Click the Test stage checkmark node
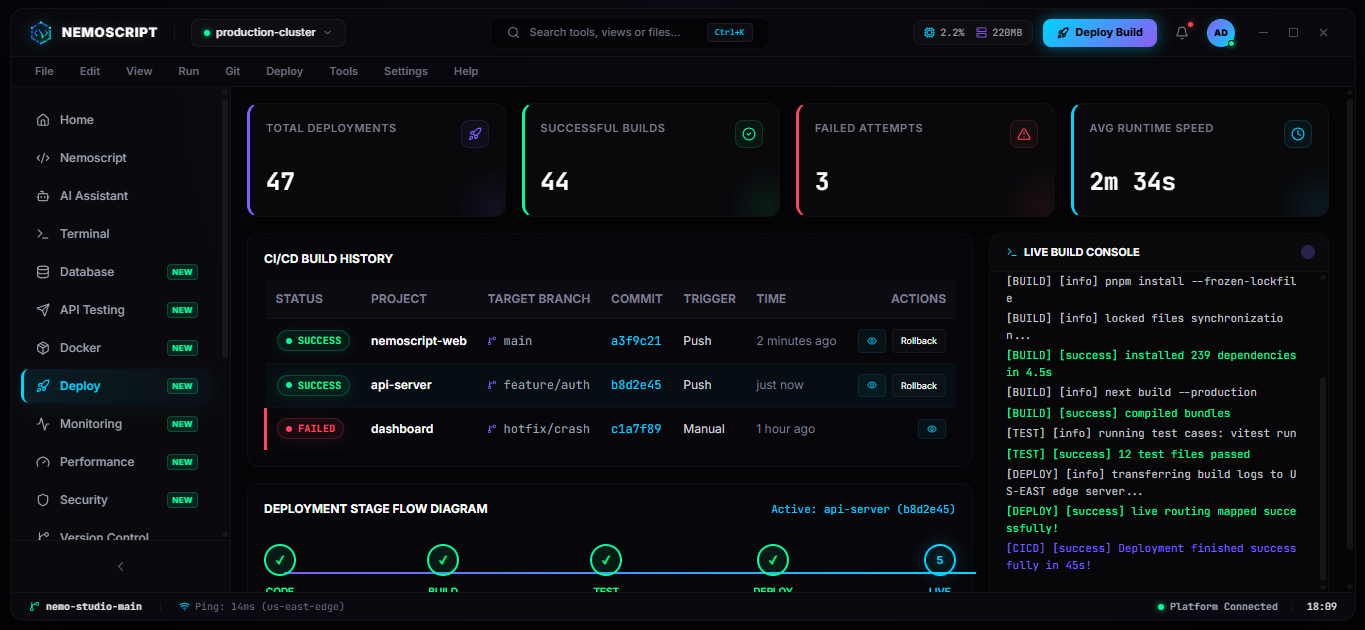The width and height of the screenshot is (1365, 630). pyautogui.click(x=606, y=560)
